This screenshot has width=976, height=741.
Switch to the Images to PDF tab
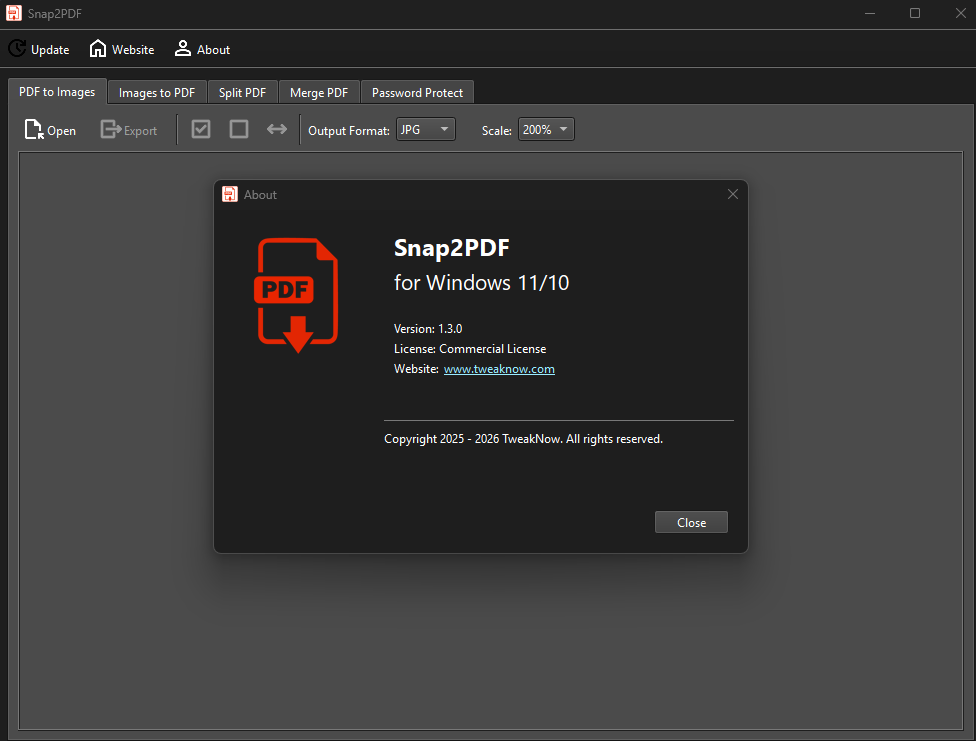pos(157,93)
